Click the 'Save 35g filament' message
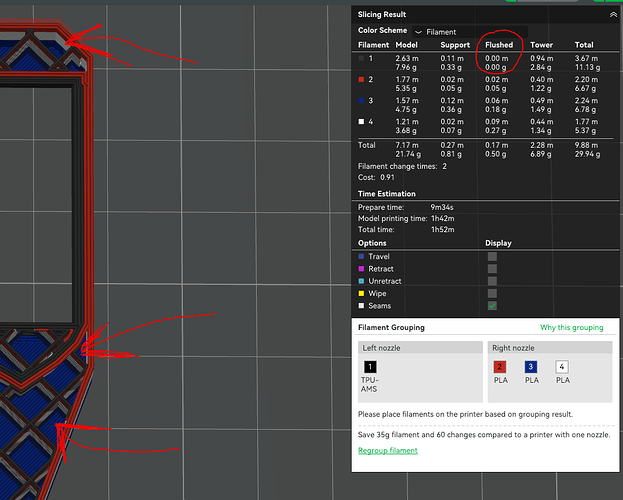 pos(484,435)
